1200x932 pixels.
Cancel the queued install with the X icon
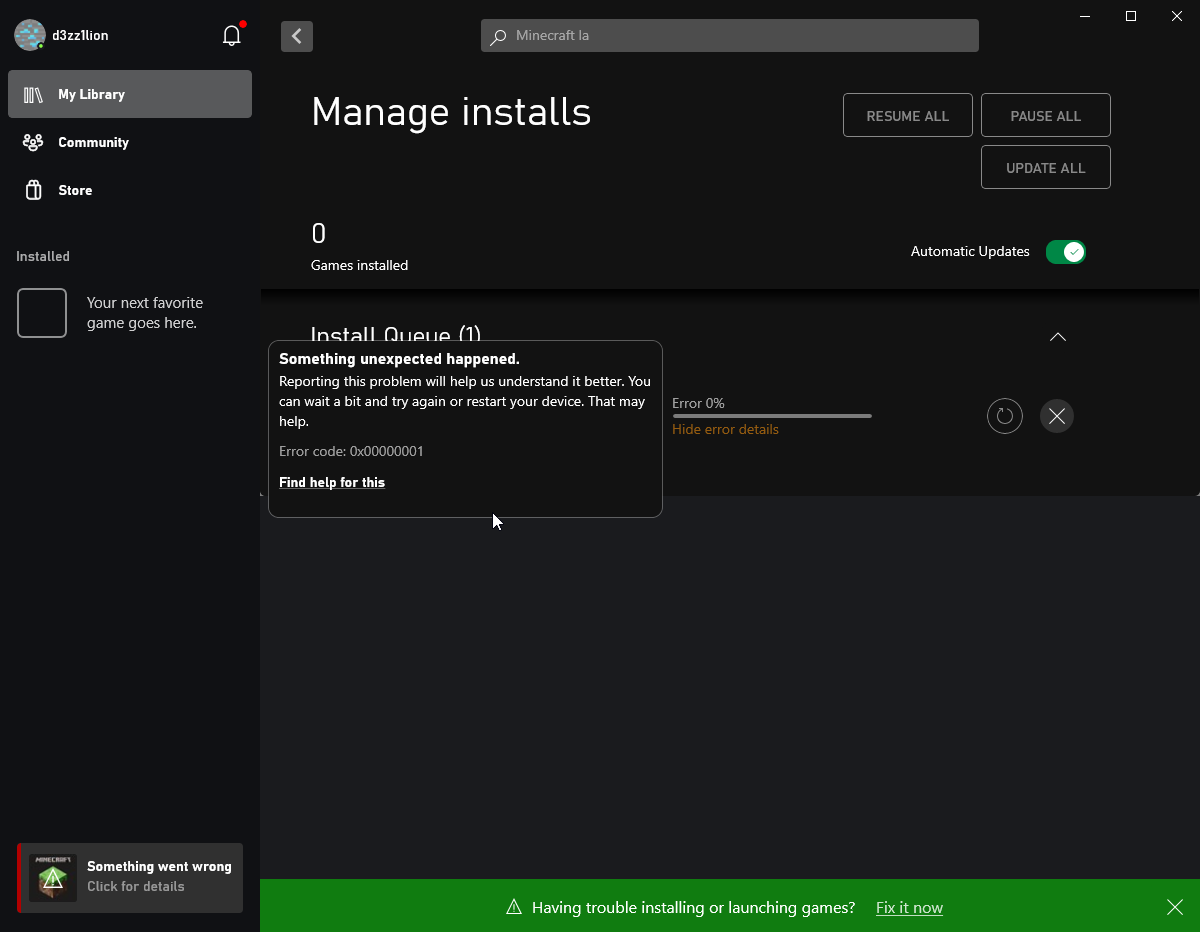[x=1056, y=416]
